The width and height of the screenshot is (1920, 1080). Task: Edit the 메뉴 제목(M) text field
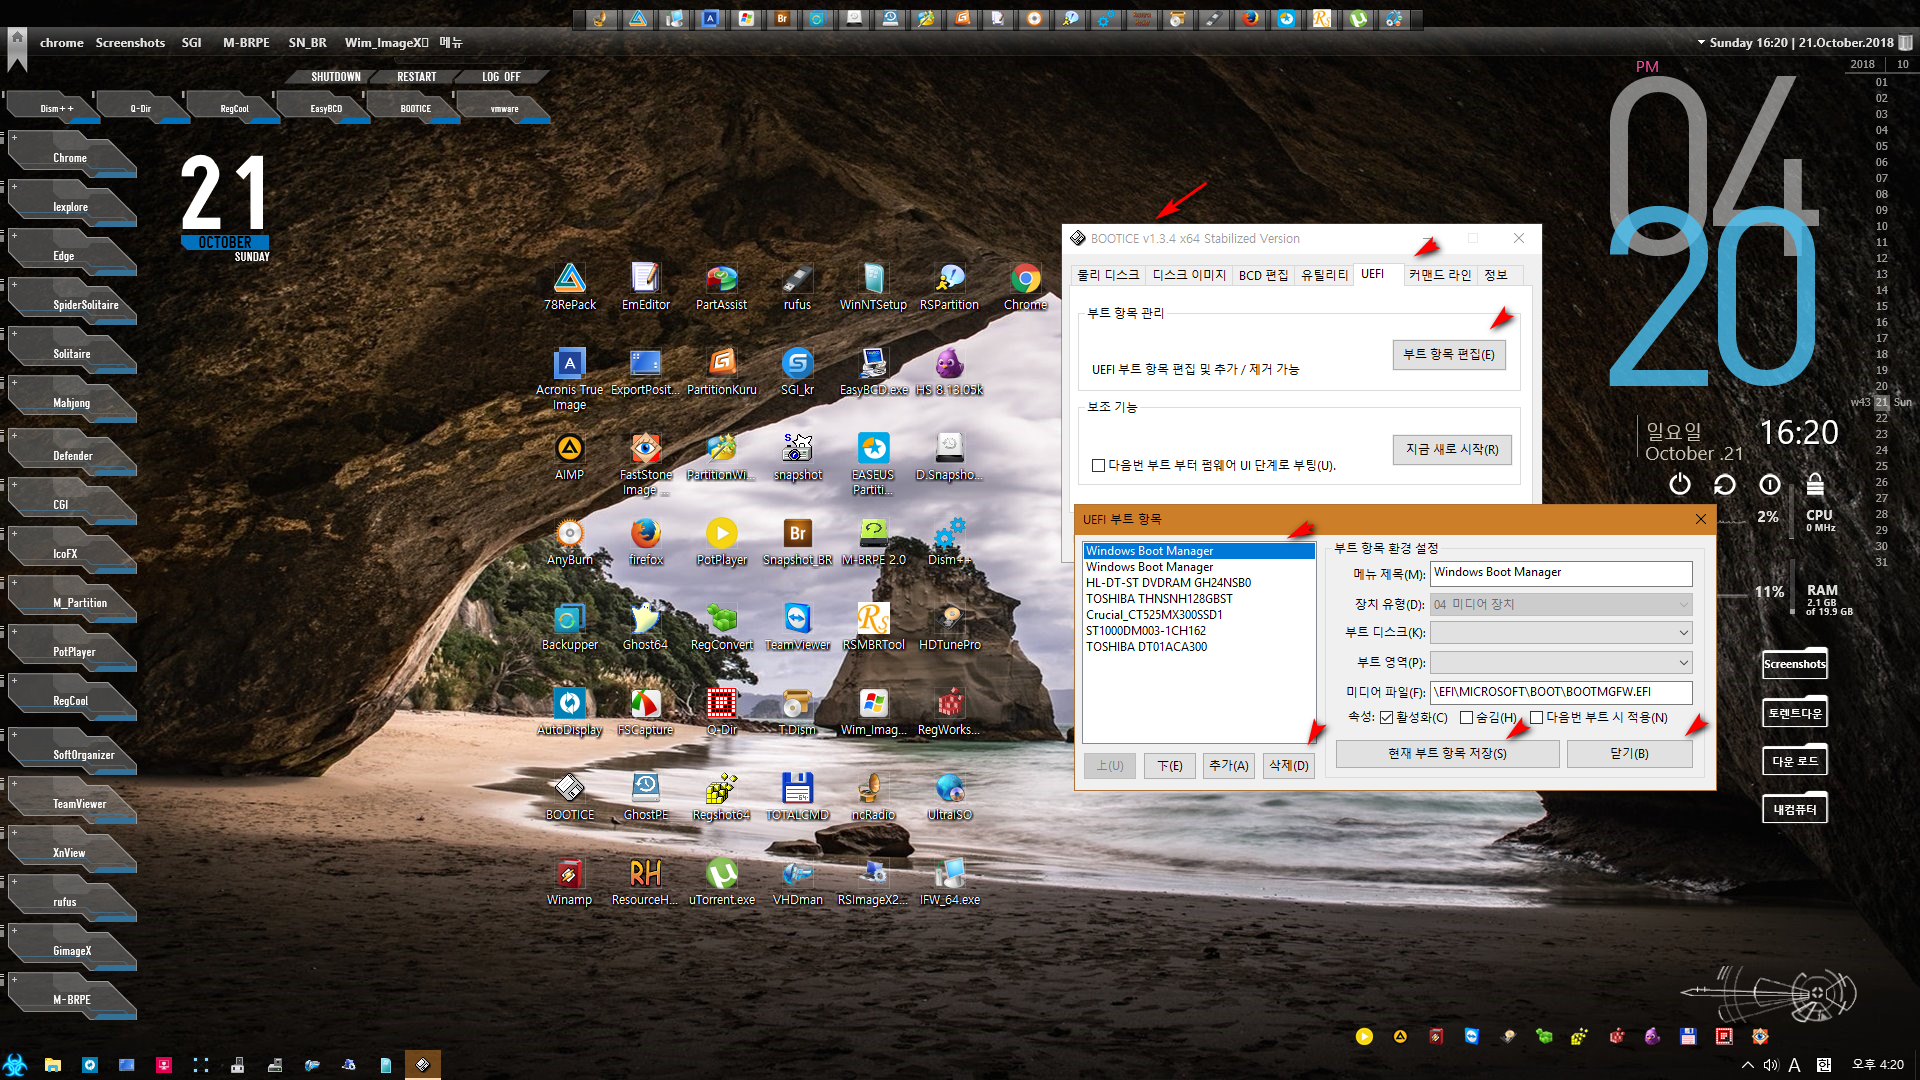click(x=1561, y=573)
